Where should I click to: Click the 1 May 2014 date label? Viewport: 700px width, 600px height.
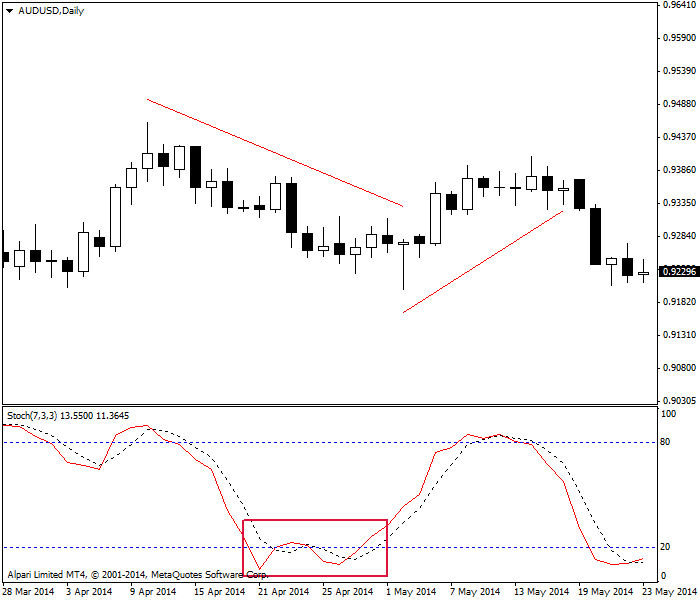point(410,591)
